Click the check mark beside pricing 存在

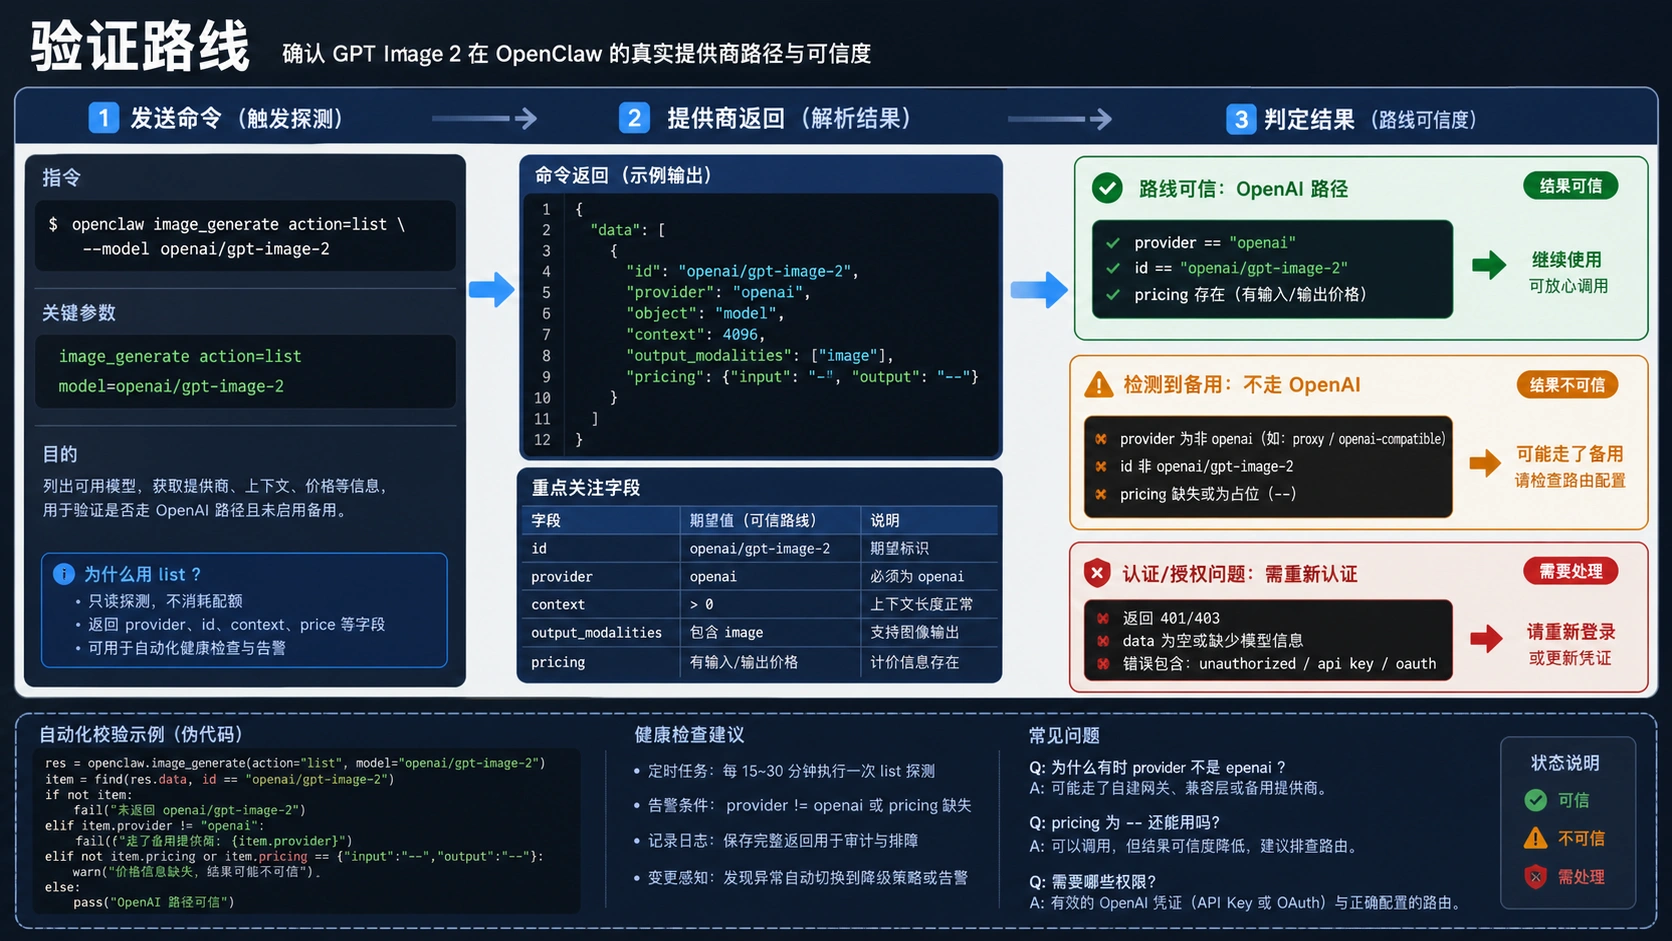tap(1113, 295)
